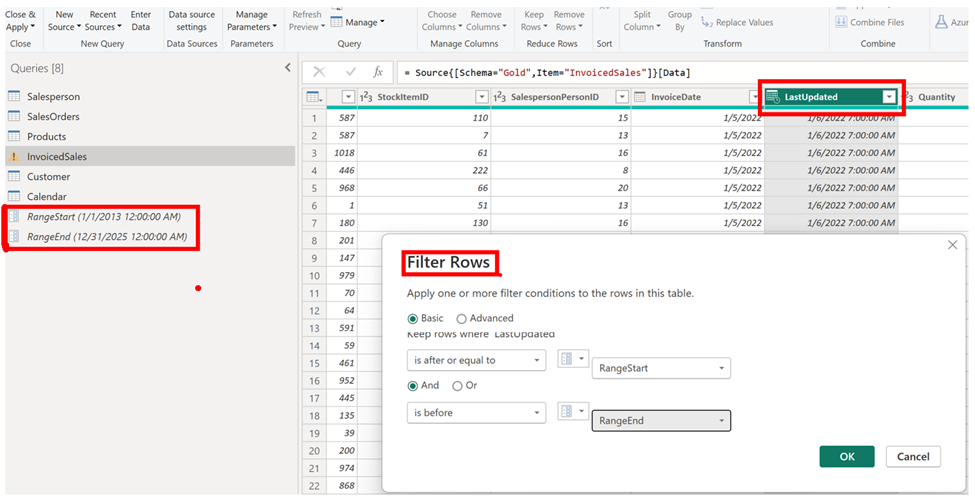Click Choose Columns

point(442,21)
